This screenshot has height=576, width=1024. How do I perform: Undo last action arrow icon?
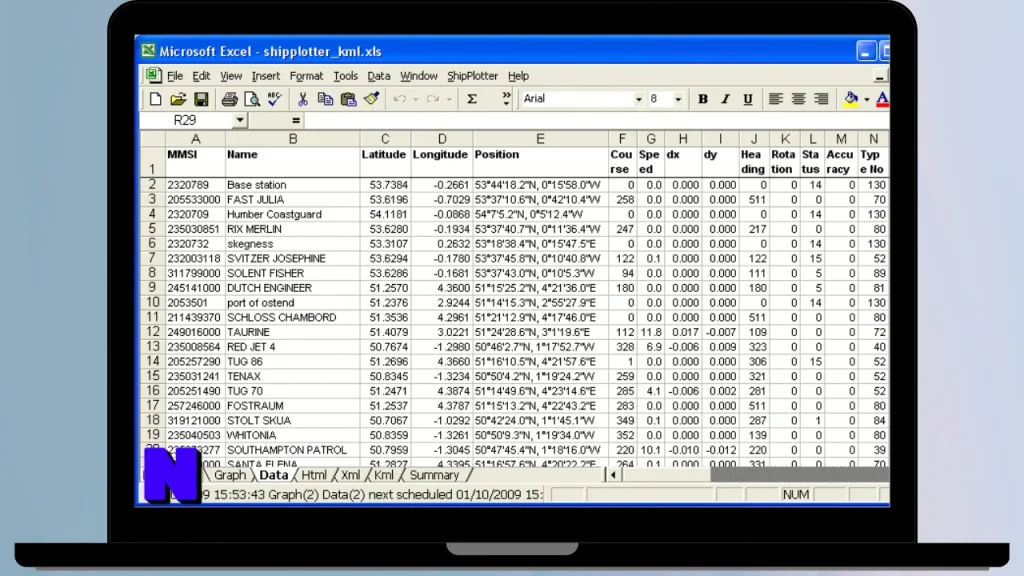[x=399, y=99]
